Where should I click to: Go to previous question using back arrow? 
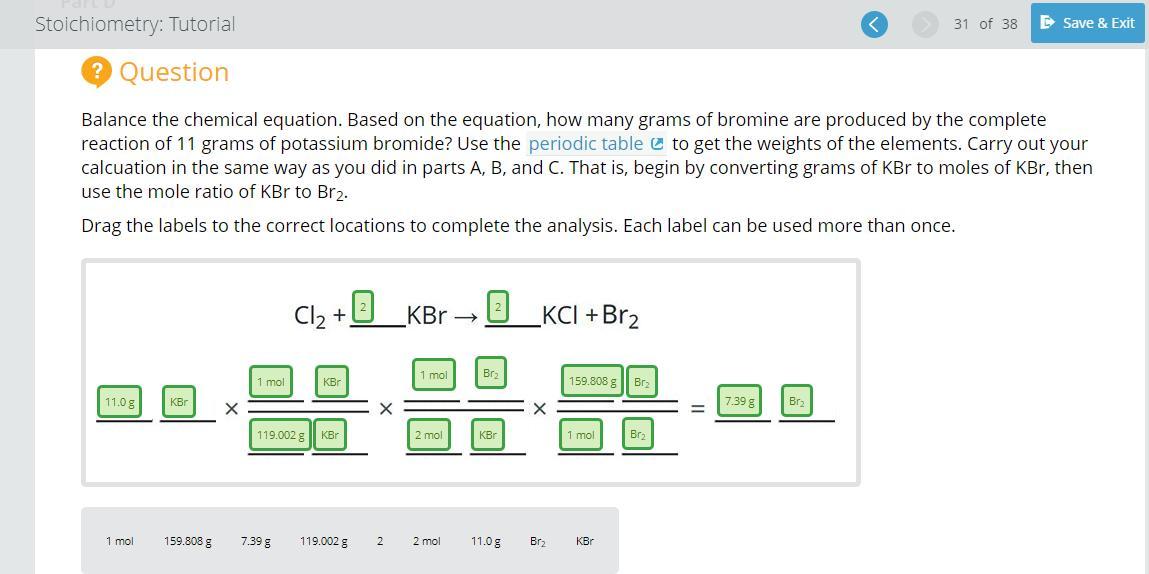pos(874,24)
